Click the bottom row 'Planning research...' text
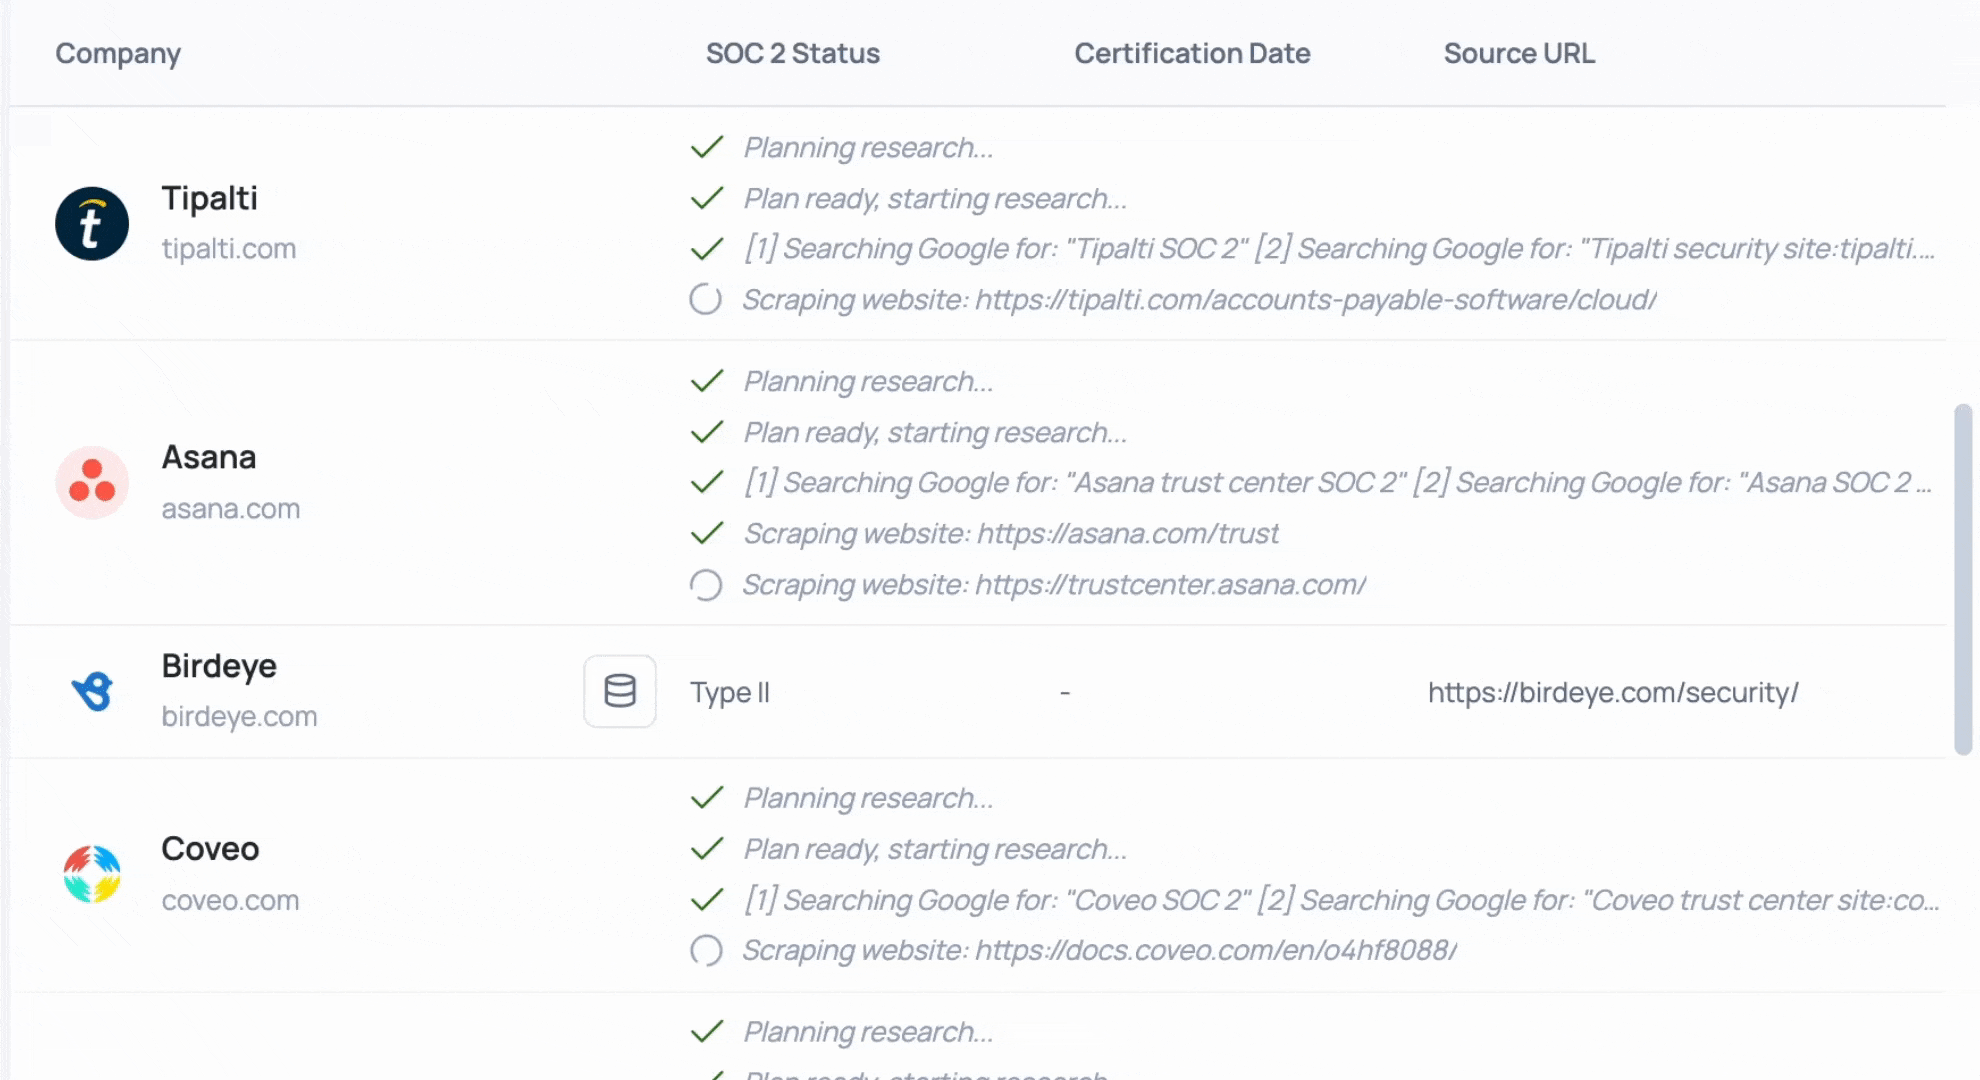This screenshot has width=1980, height=1080. click(x=869, y=1032)
